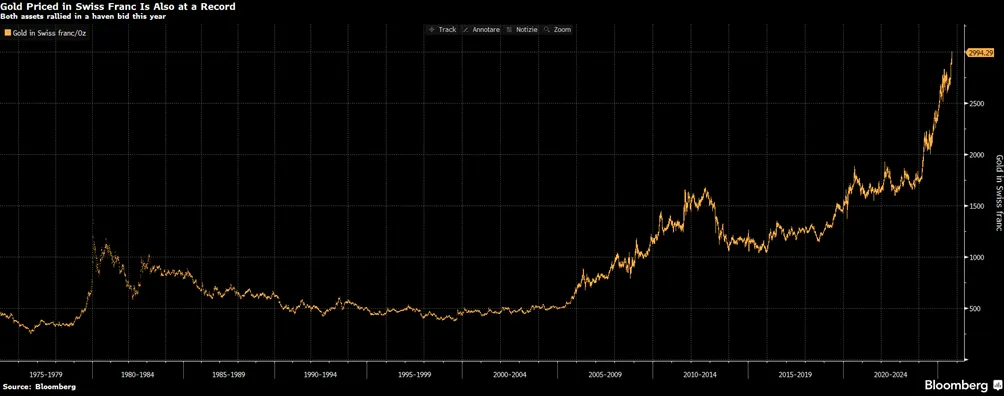This screenshot has height=396, width=1004.
Task: Toggle the Gold in Swiss franc/Oz legend
Action: pyautogui.click(x=45, y=32)
